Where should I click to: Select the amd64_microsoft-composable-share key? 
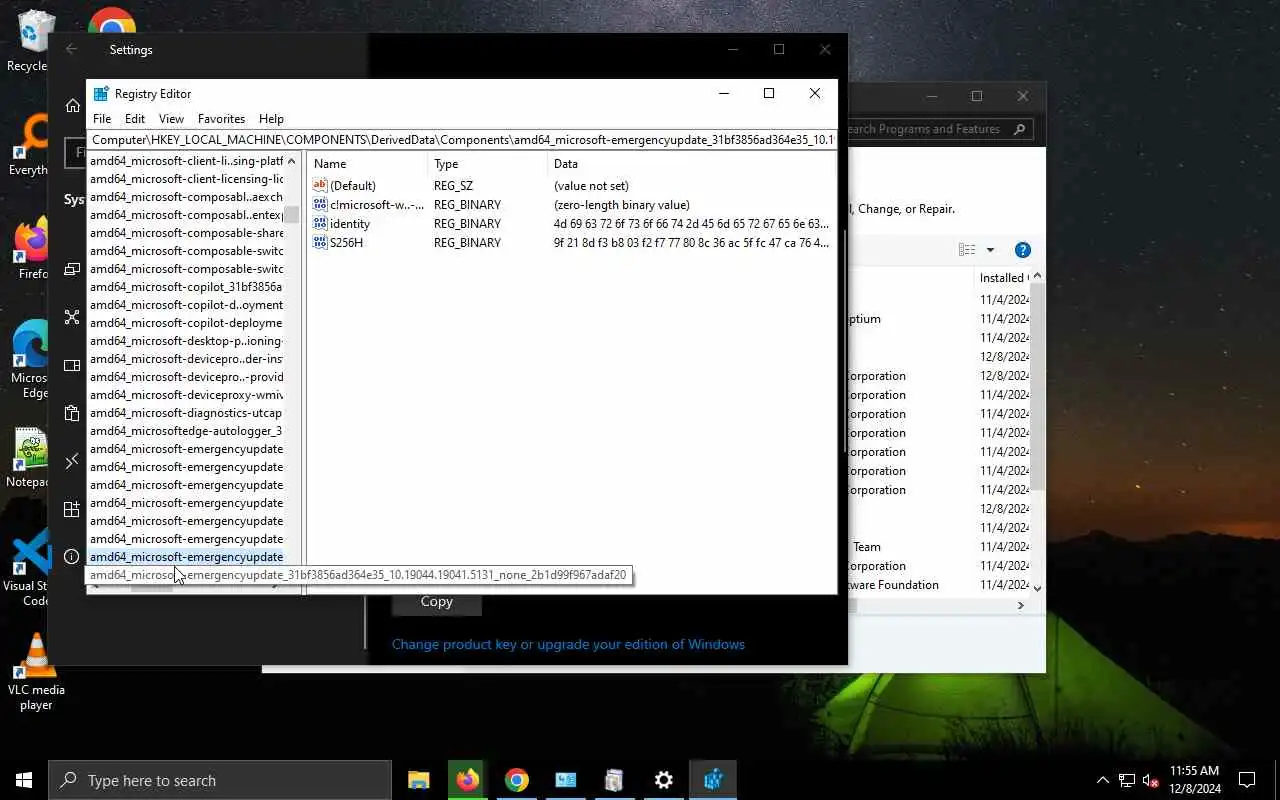point(186,233)
